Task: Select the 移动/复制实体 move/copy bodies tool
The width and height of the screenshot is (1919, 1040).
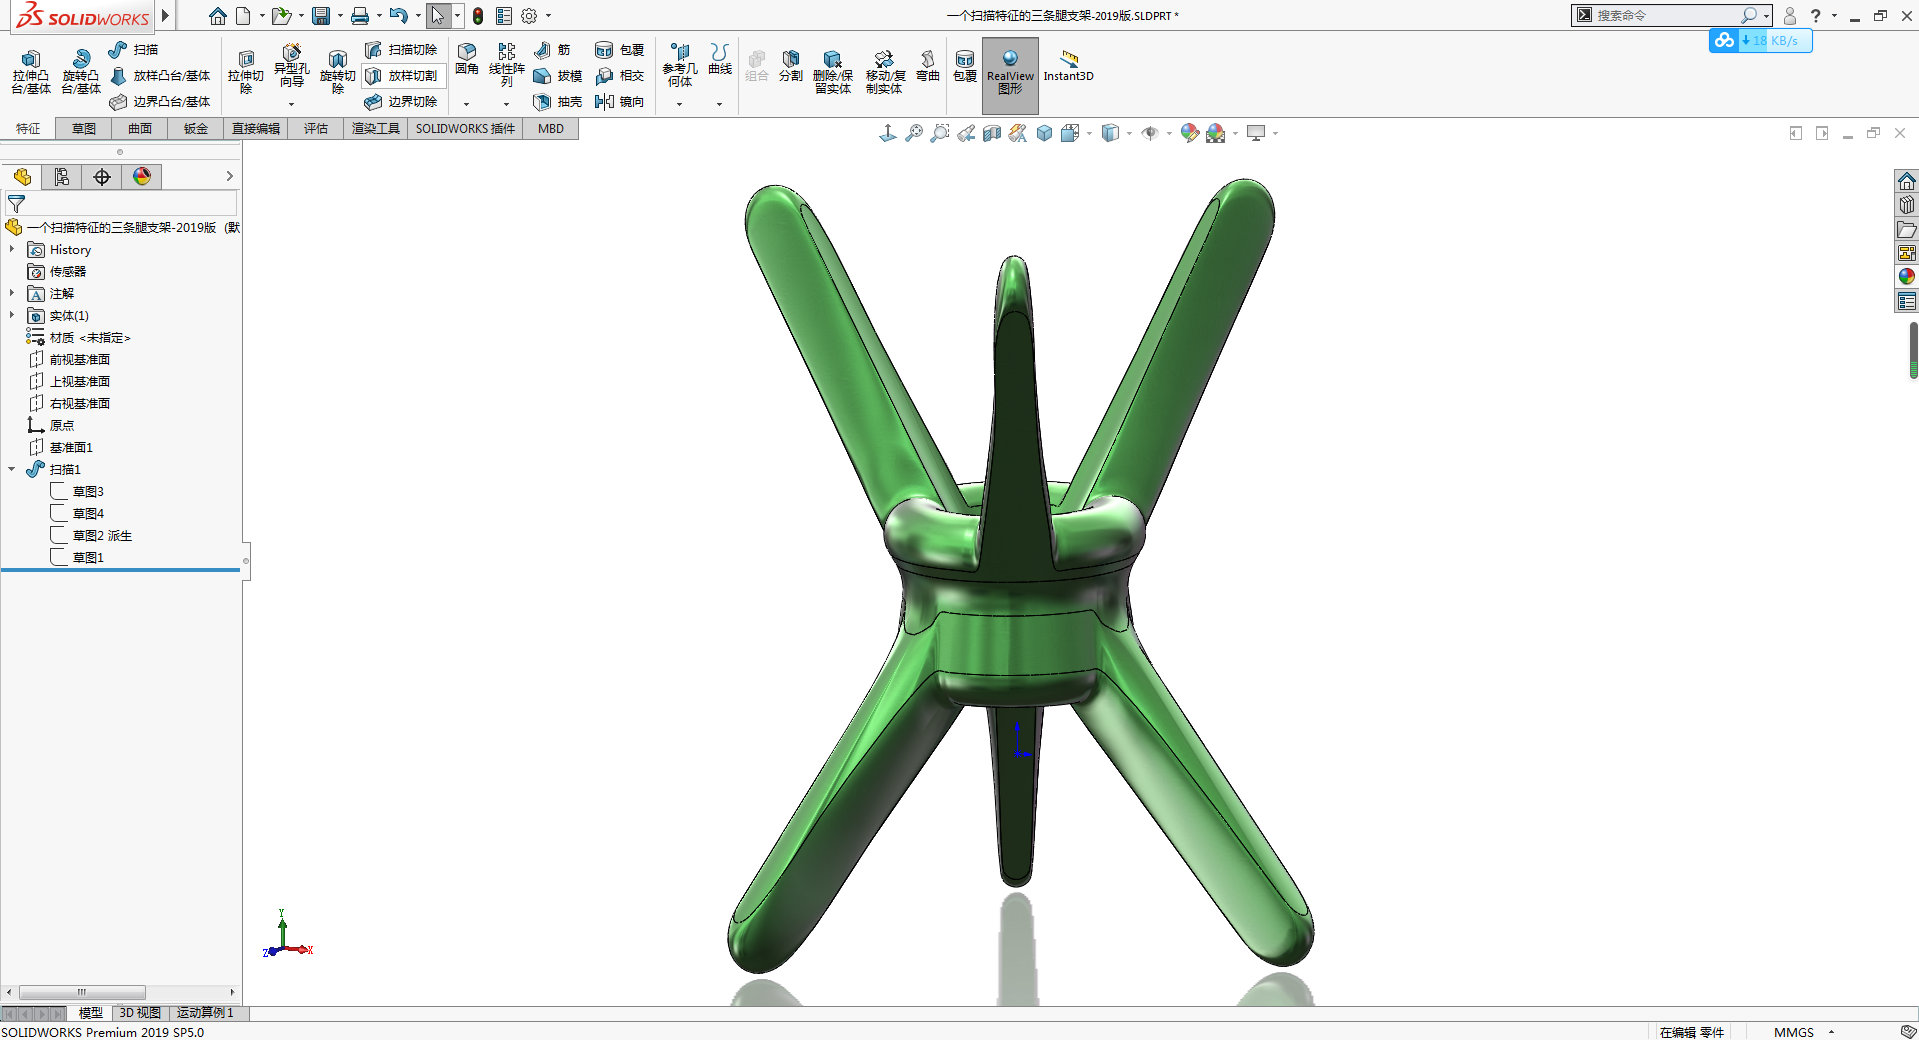Action: 885,71
